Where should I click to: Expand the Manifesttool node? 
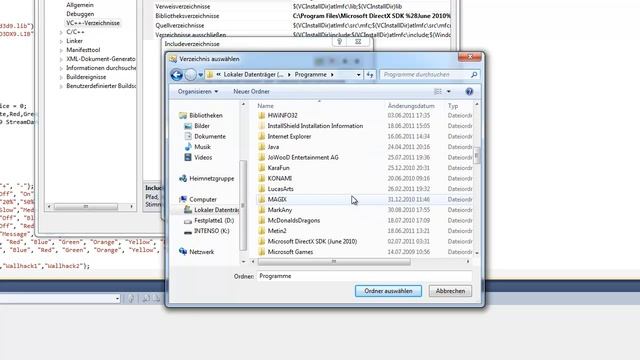pos(61,50)
